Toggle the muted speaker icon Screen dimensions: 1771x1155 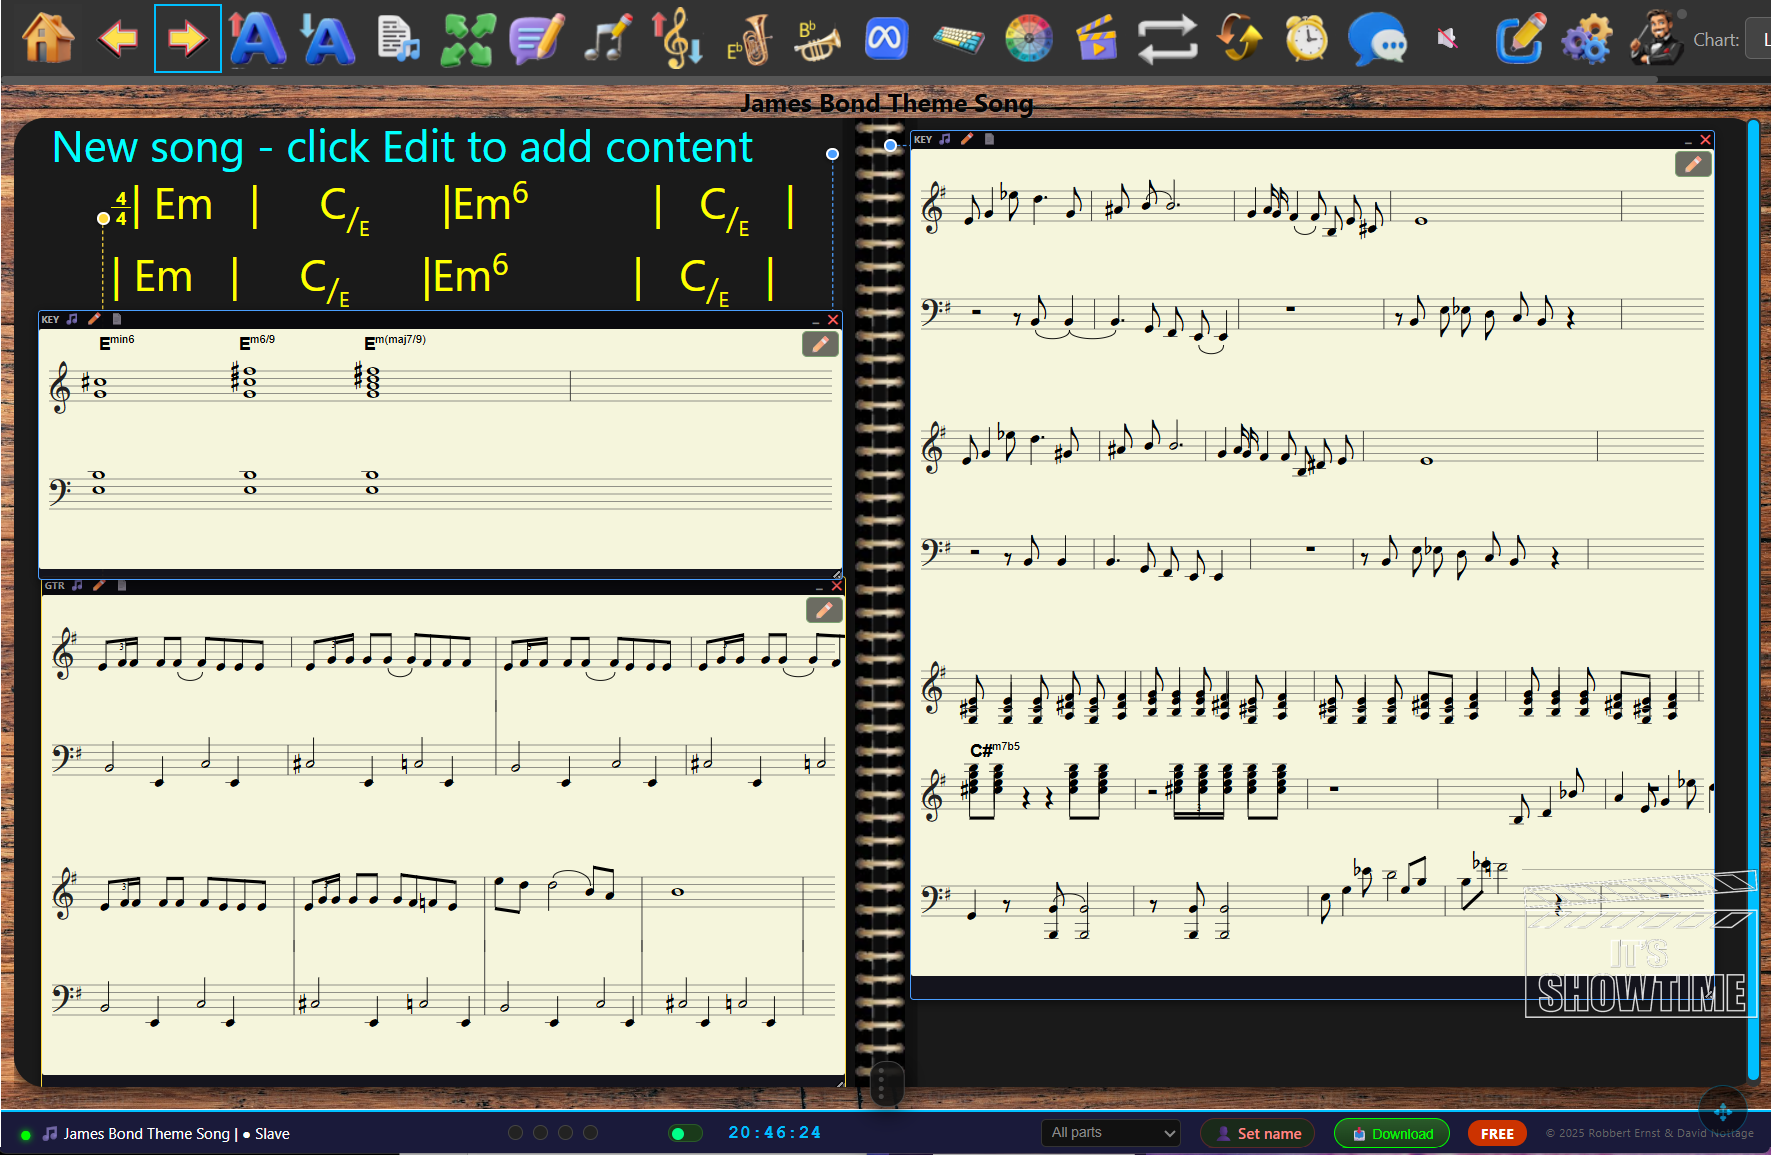[x=1447, y=39]
